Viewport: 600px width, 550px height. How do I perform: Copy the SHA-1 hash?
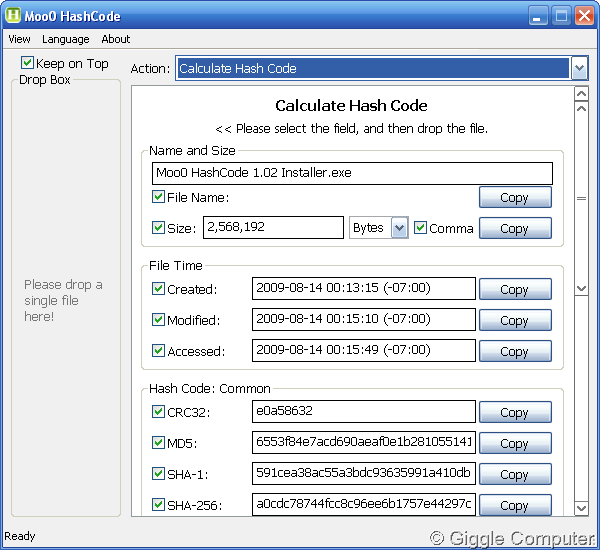pos(515,474)
